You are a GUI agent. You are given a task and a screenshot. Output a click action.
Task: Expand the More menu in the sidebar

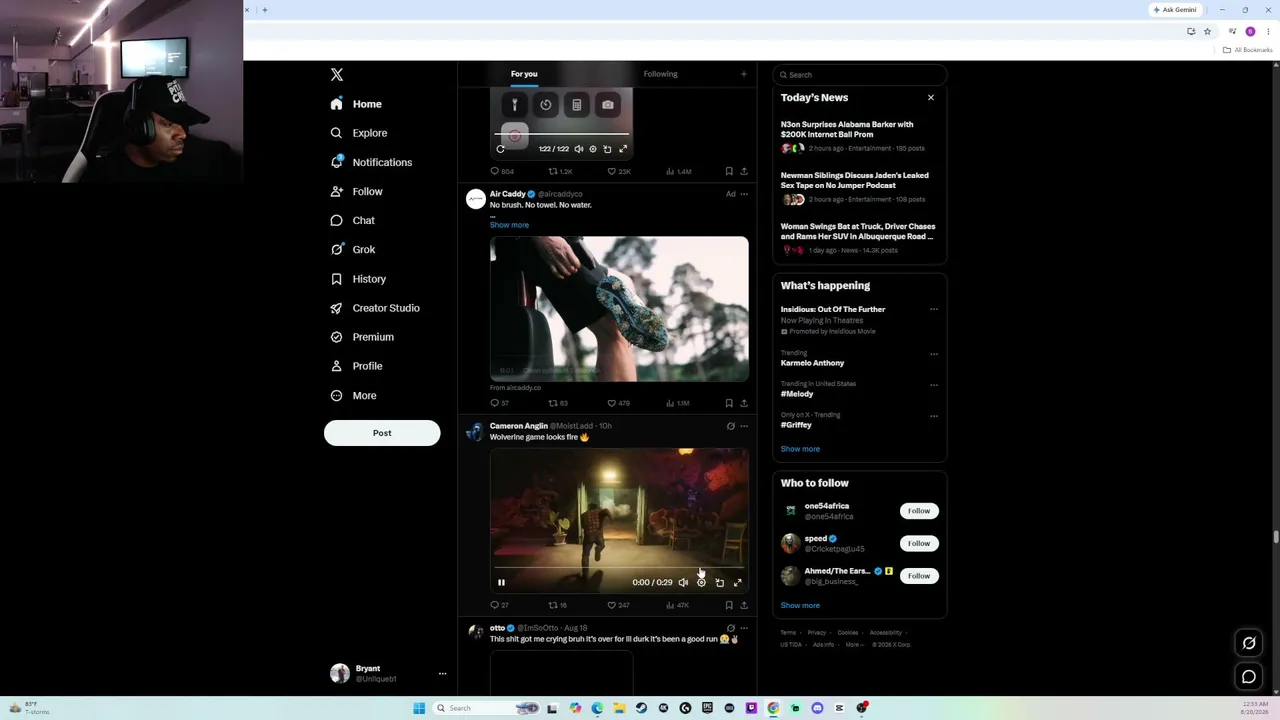point(353,395)
